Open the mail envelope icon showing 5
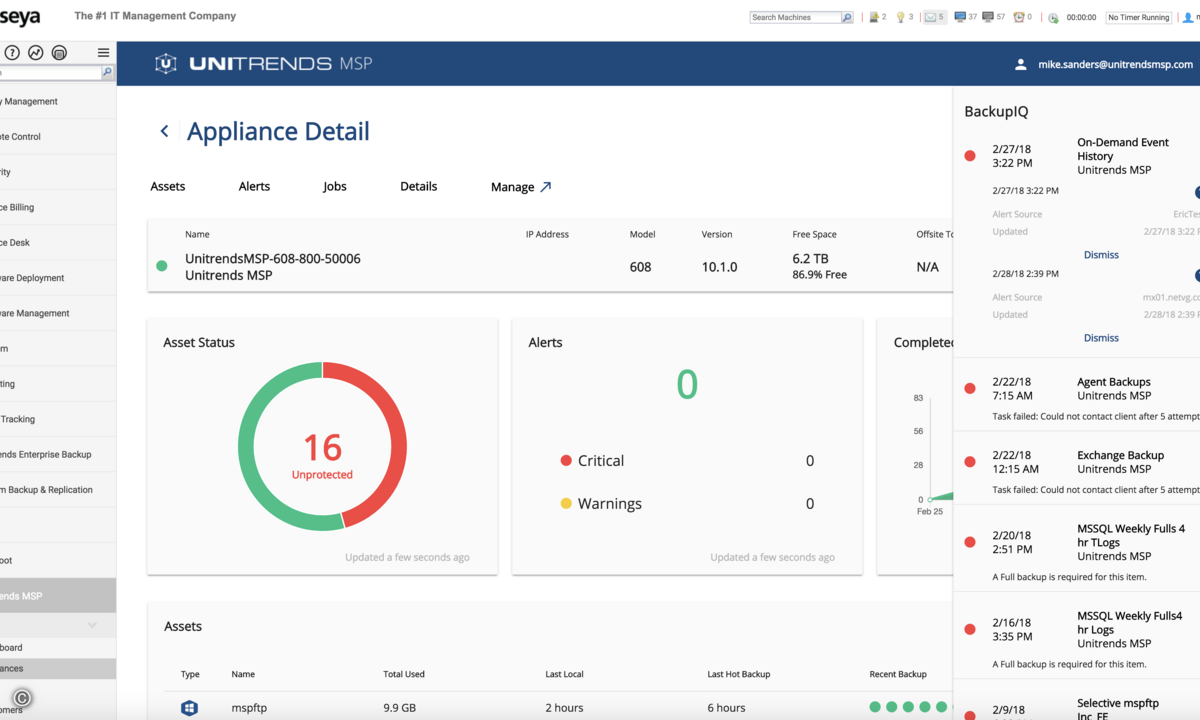This screenshot has height=720, width=1200. click(x=929, y=17)
